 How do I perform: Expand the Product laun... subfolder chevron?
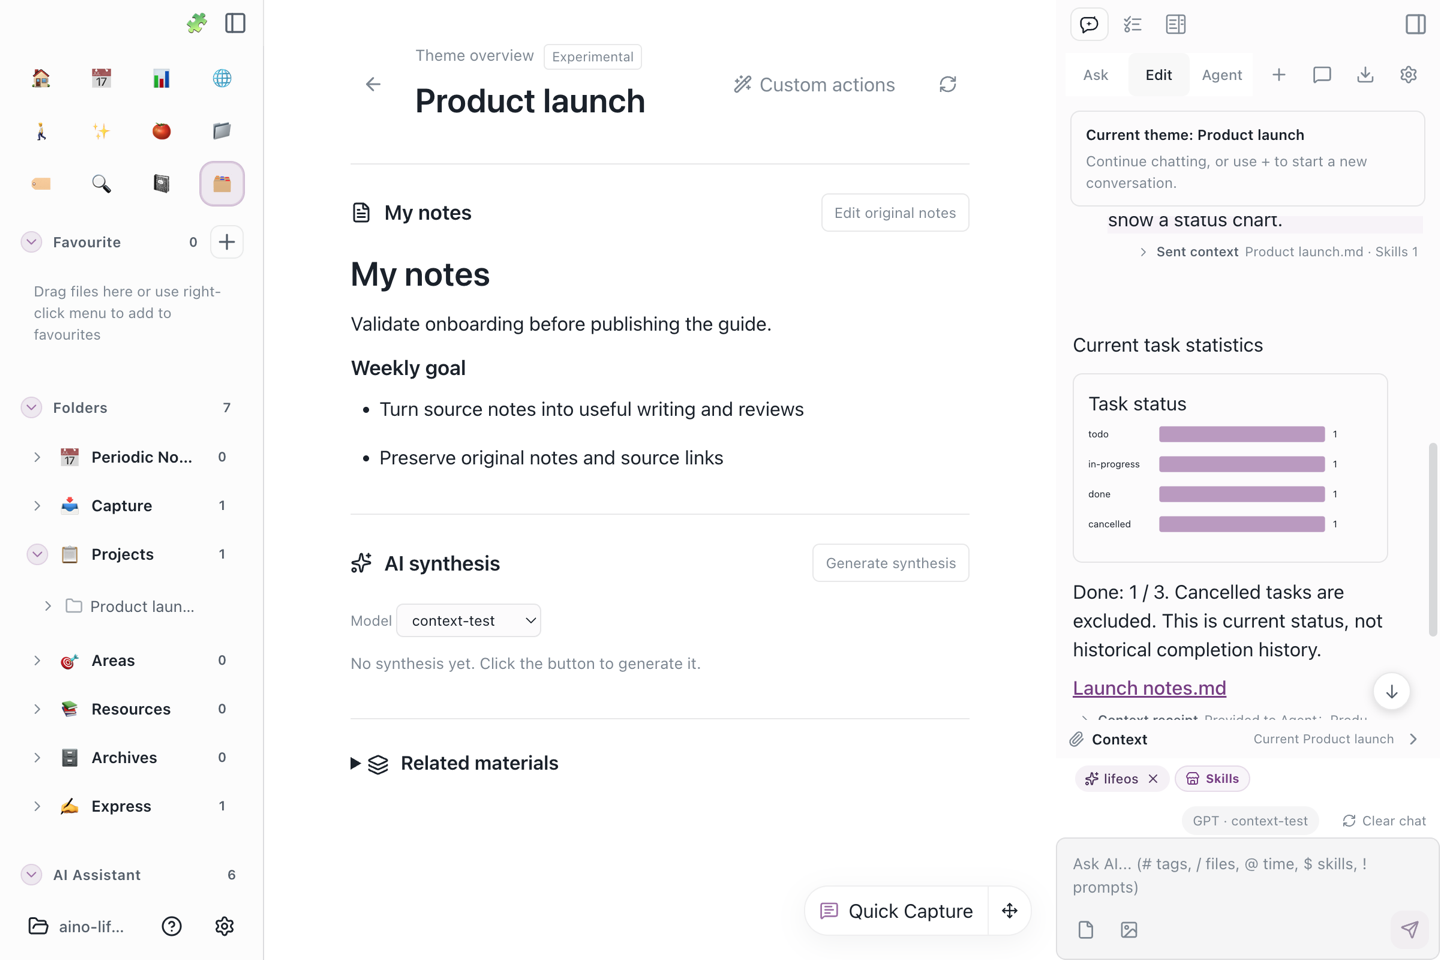click(x=47, y=606)
